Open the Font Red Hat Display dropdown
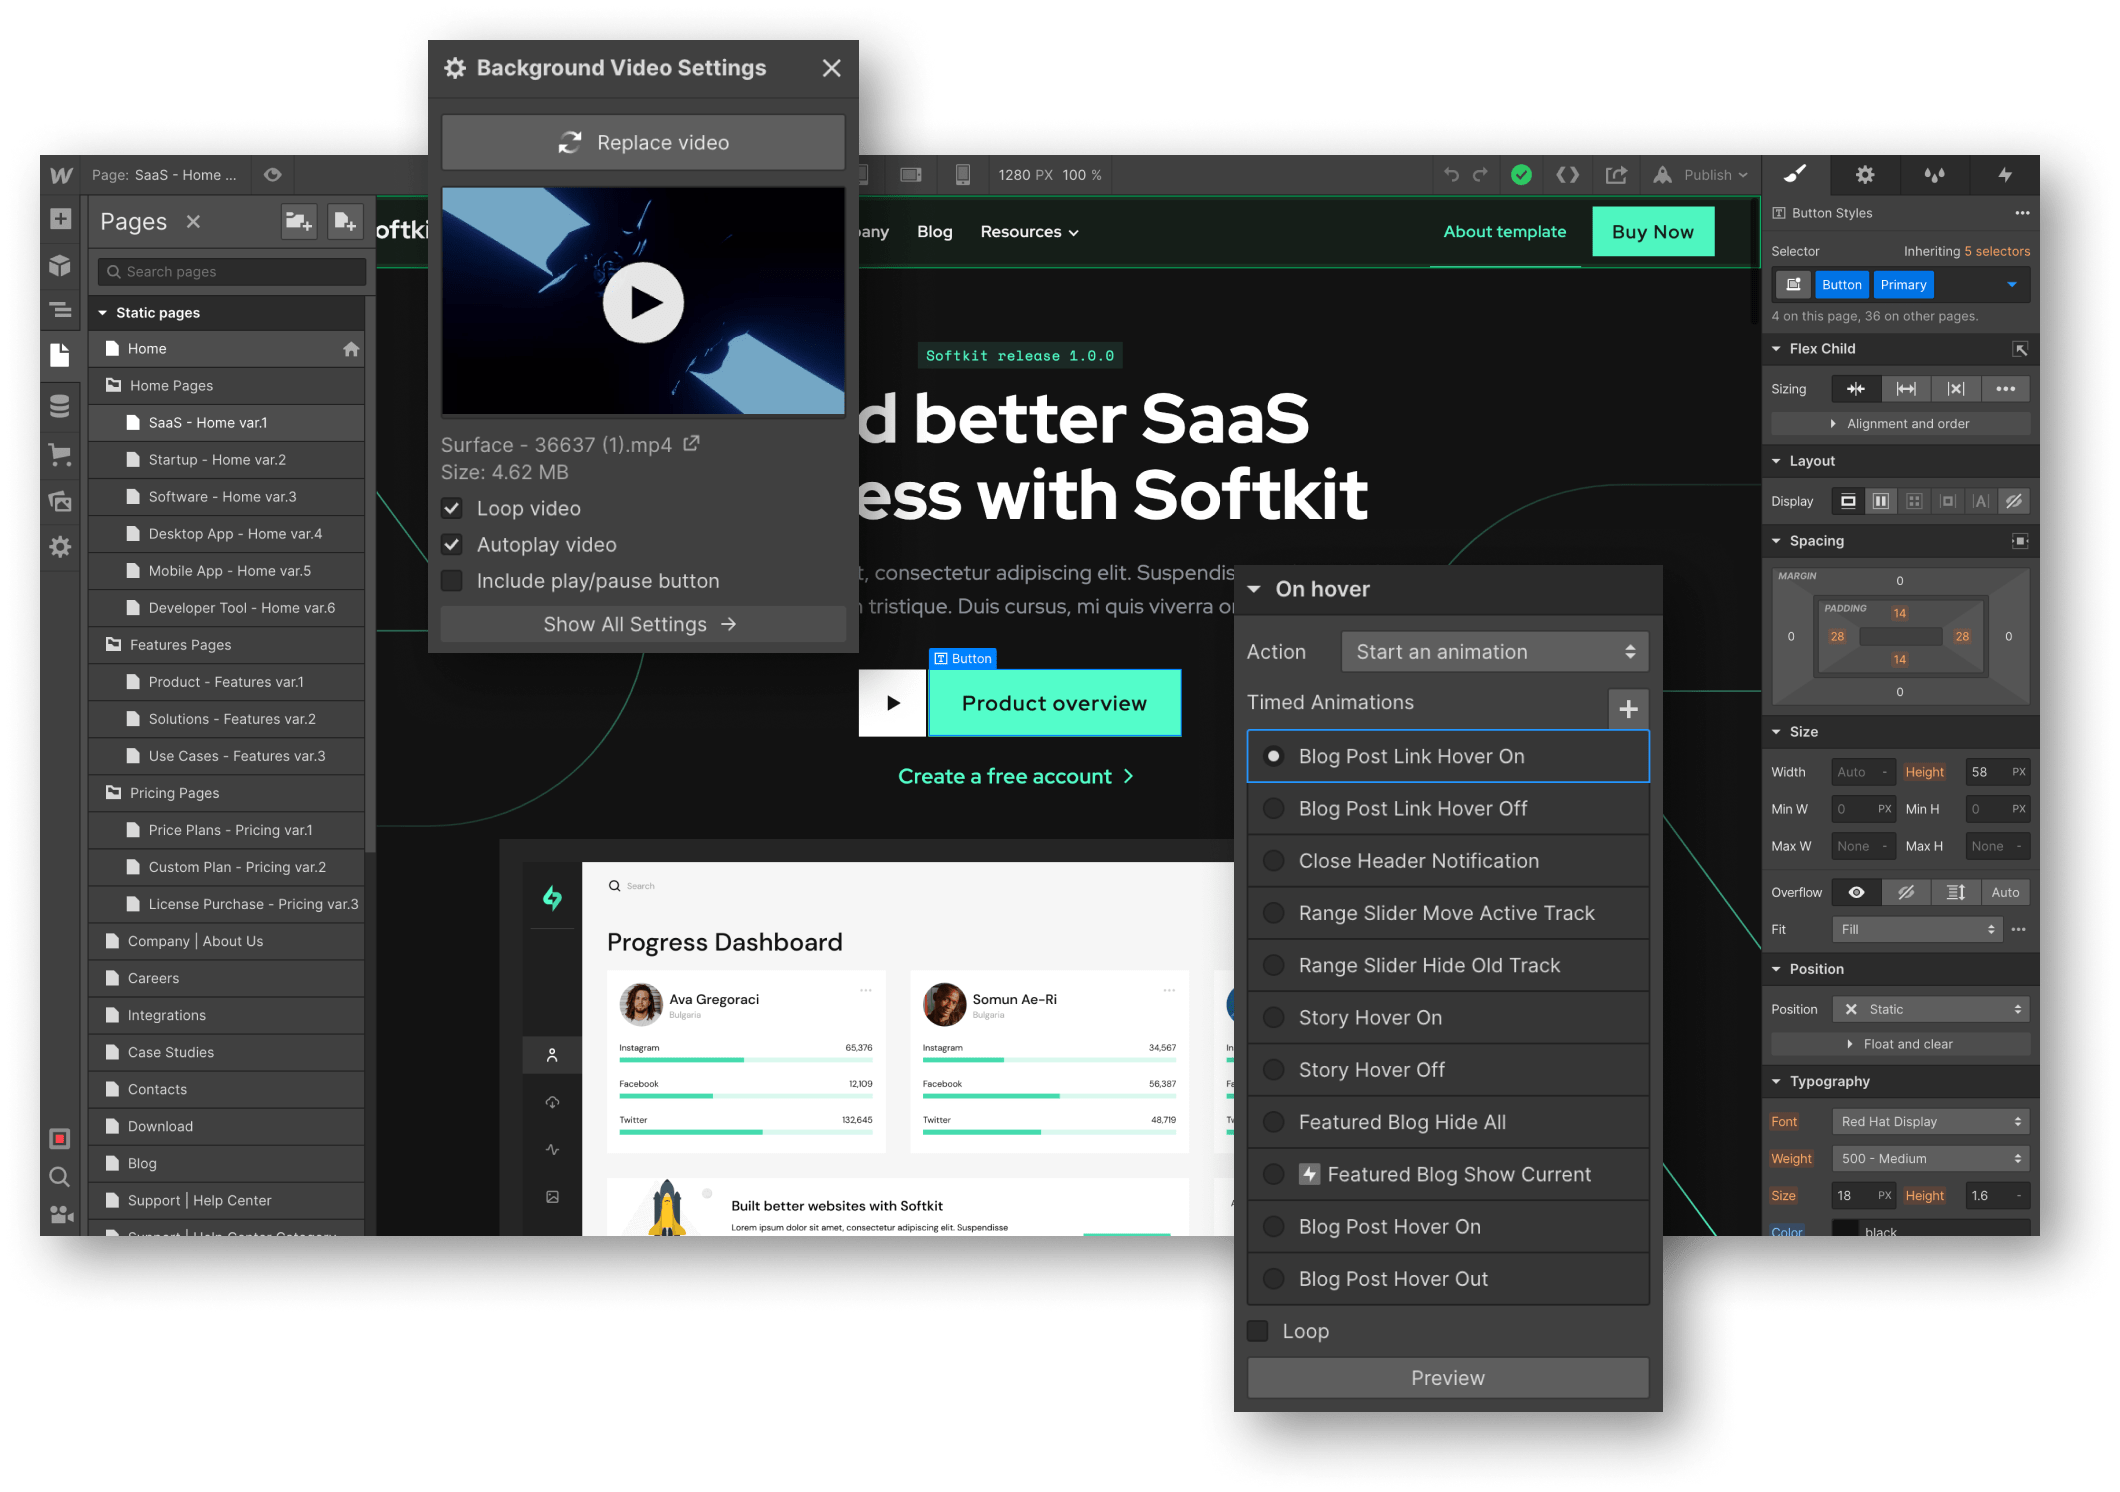The width and height of the screenshot is (2120, 1492). coord(1931,1122)
